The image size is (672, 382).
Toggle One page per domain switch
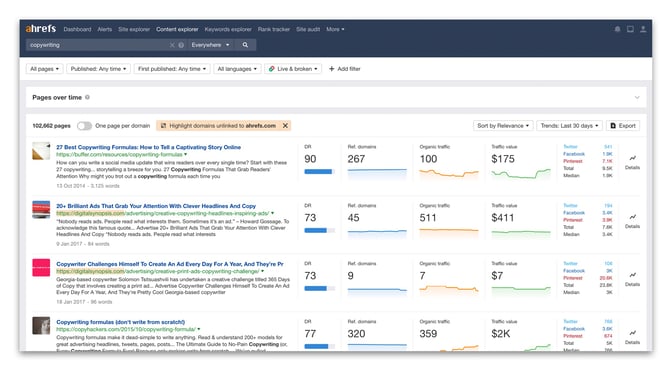point(84,126)
